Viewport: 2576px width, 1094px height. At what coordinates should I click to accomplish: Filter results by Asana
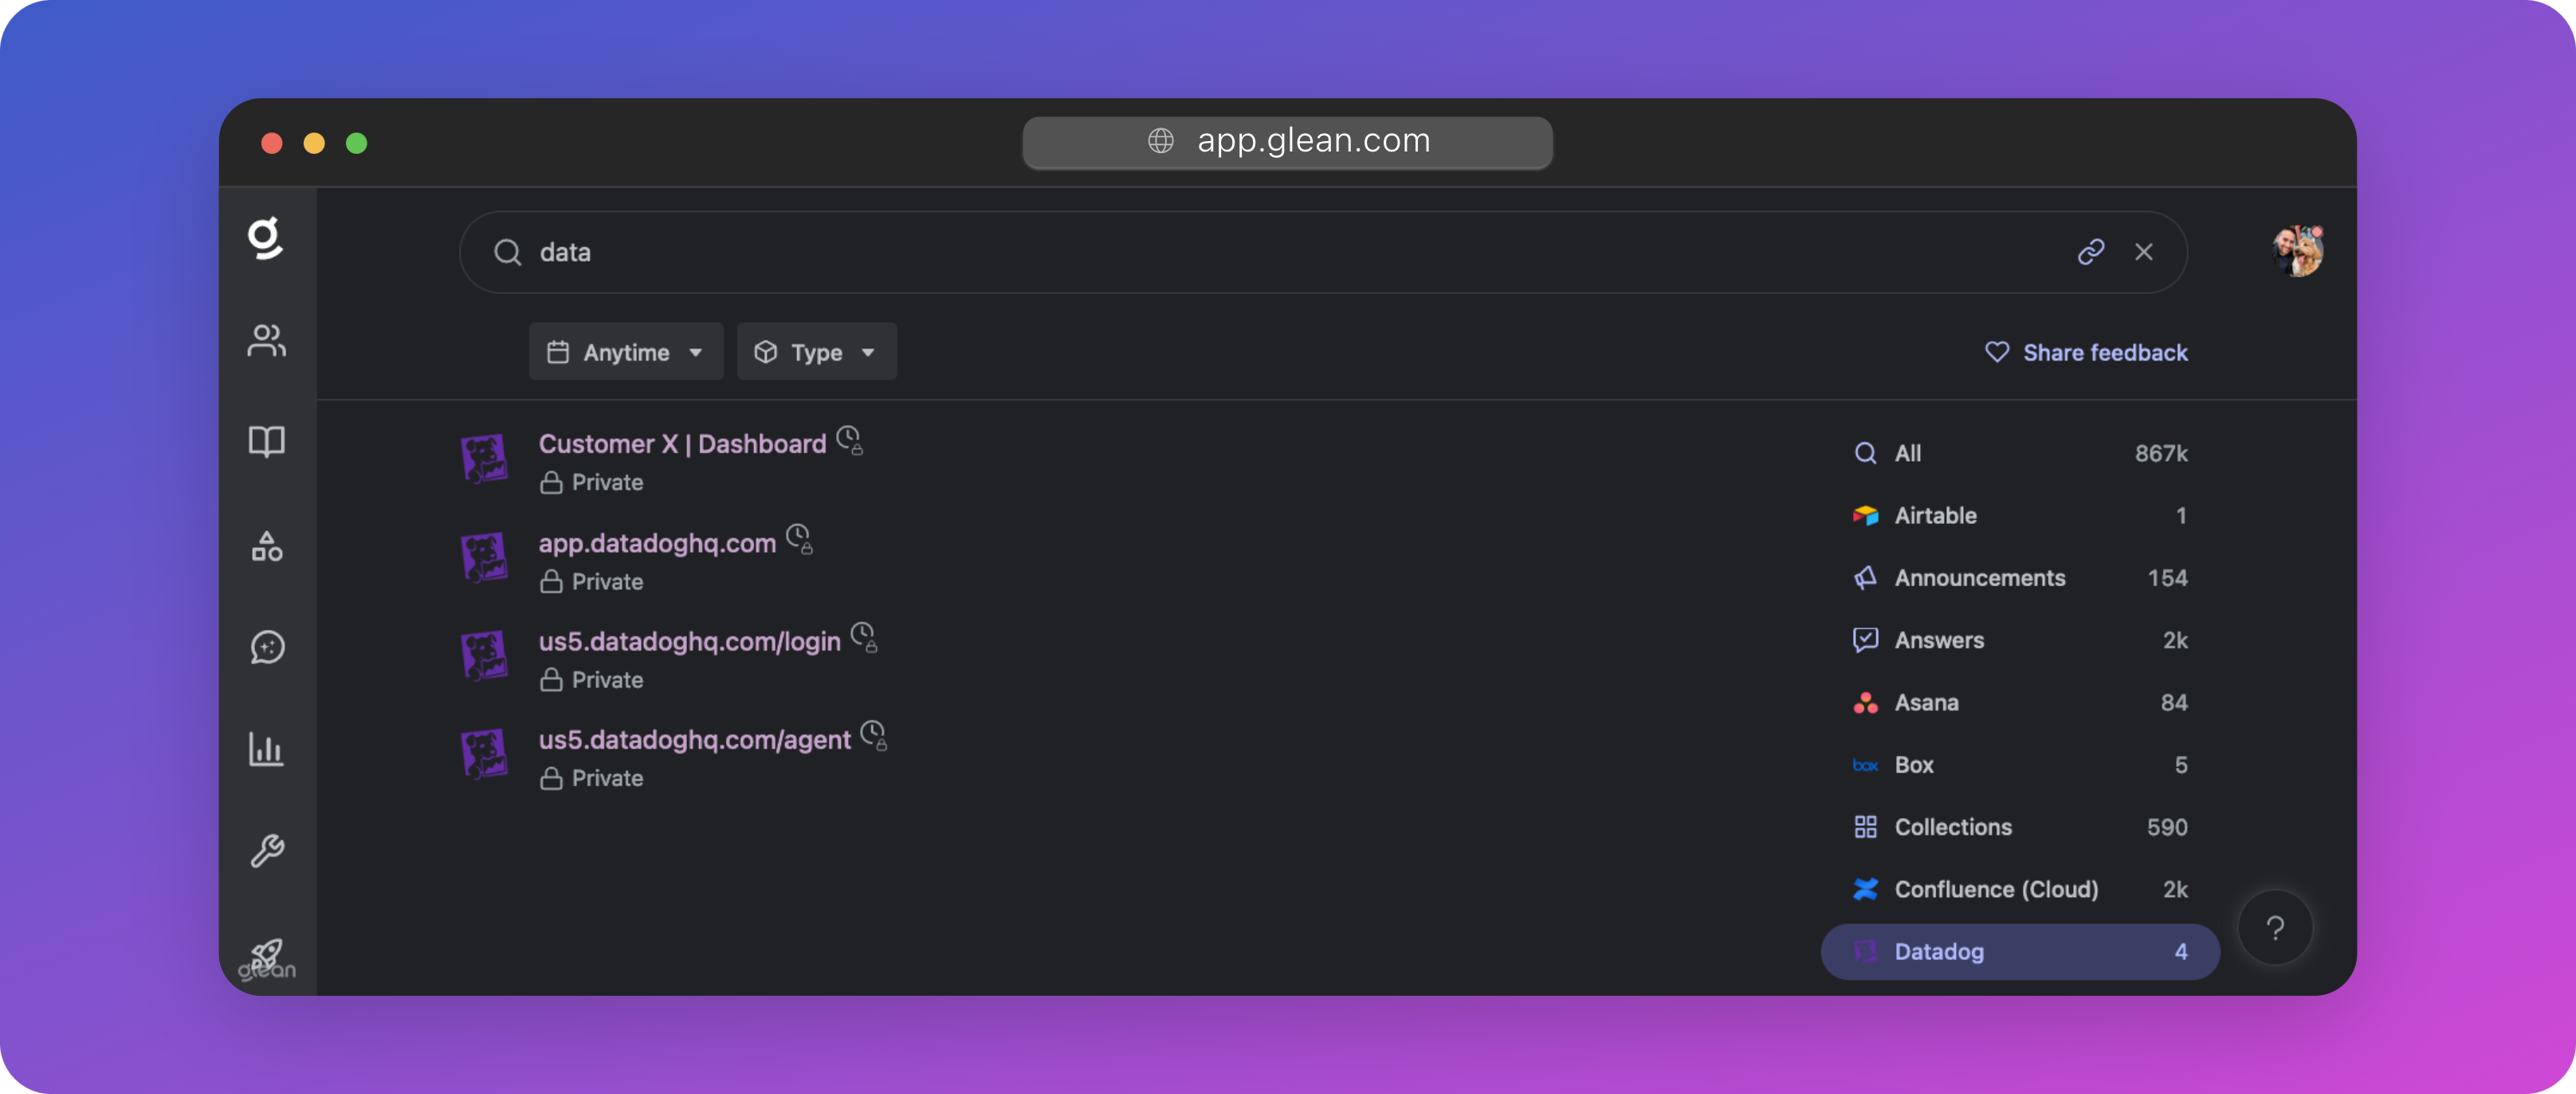coord(2019,702)
